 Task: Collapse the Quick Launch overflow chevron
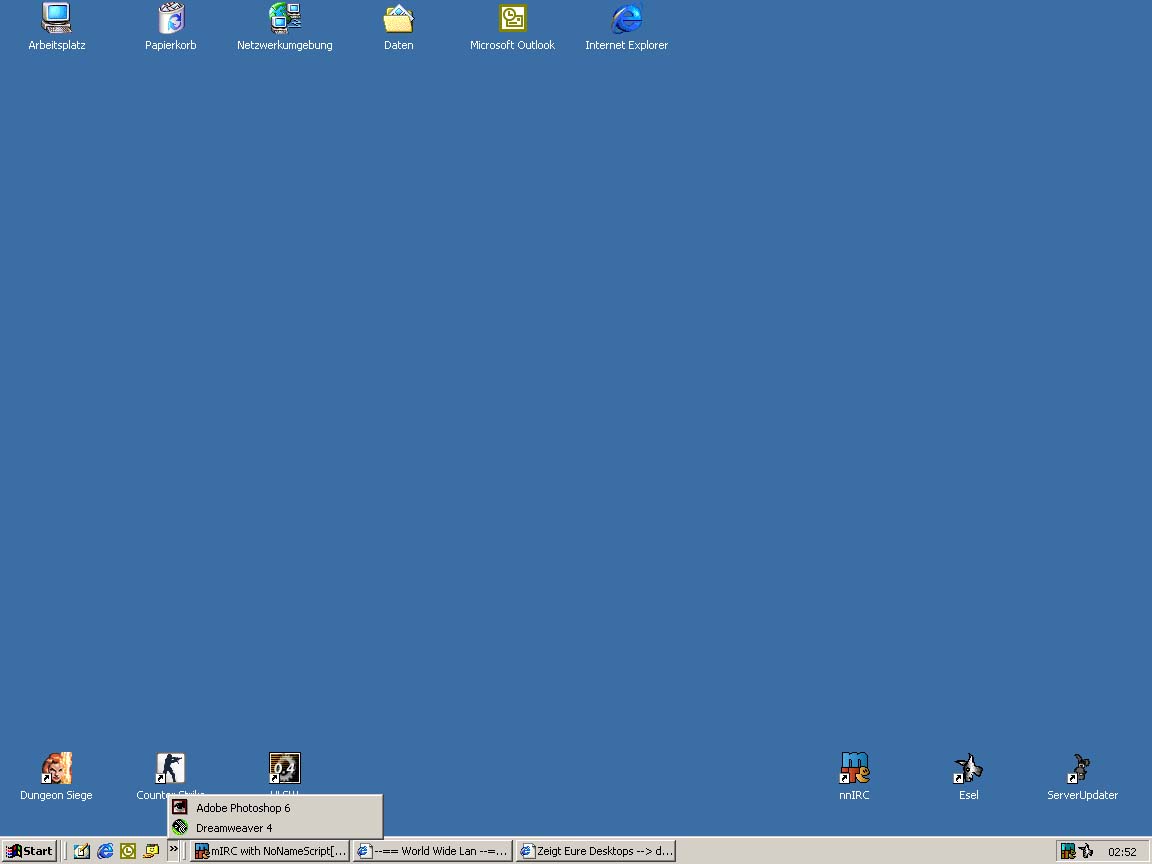pyautogui.click(x=173, y=850)
